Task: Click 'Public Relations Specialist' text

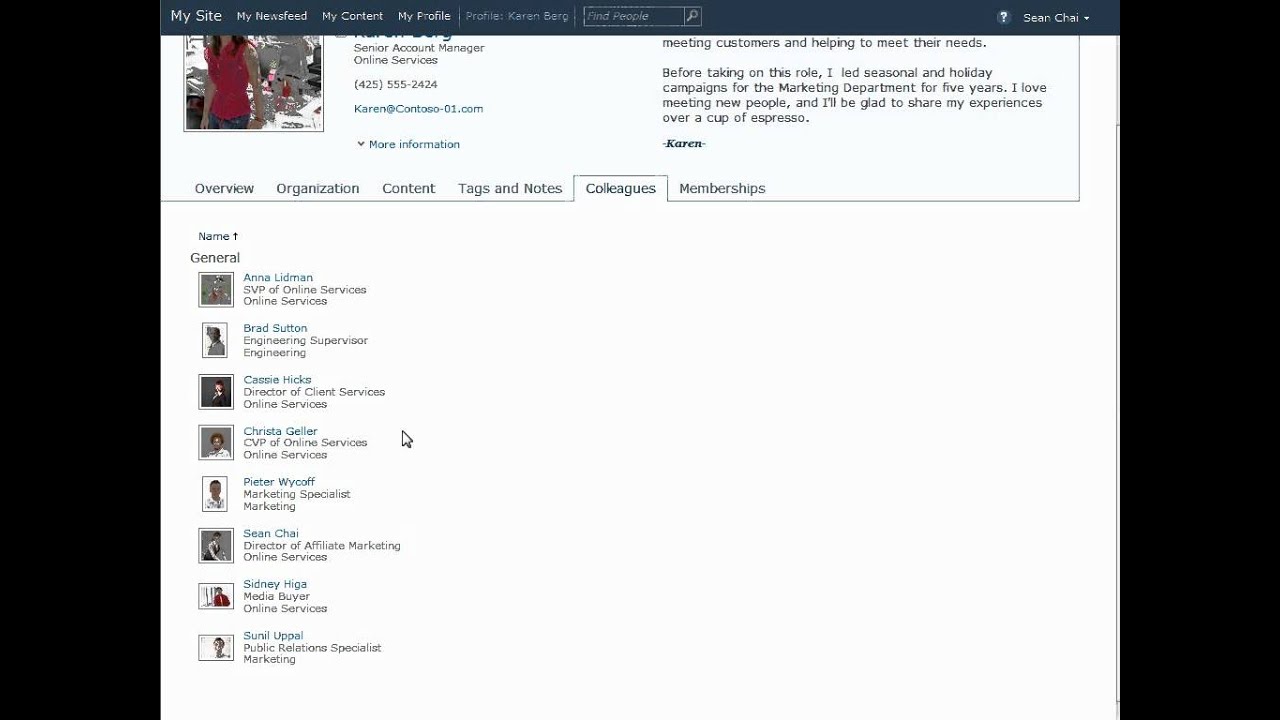Action: click(312, 648)
